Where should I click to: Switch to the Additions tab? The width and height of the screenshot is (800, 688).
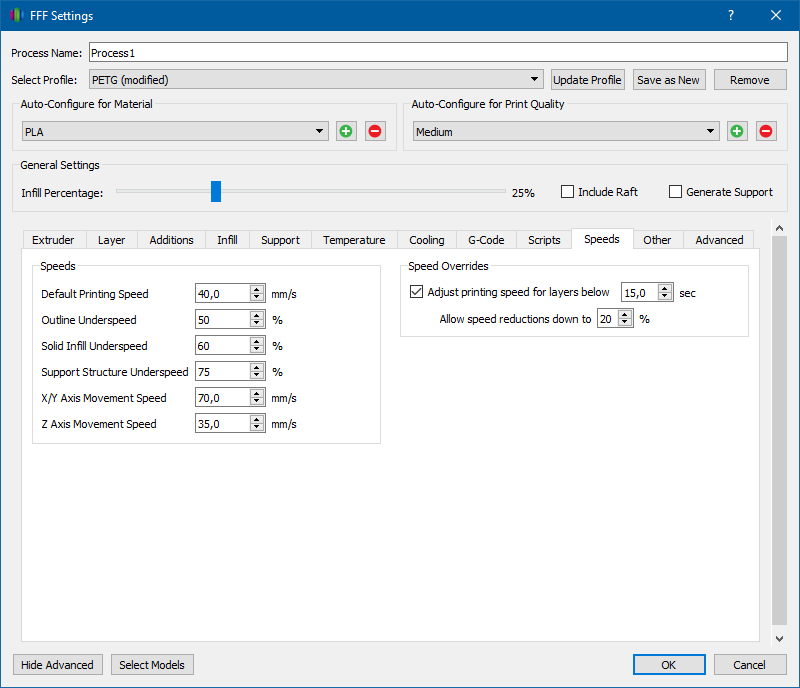tap(171, 240)
